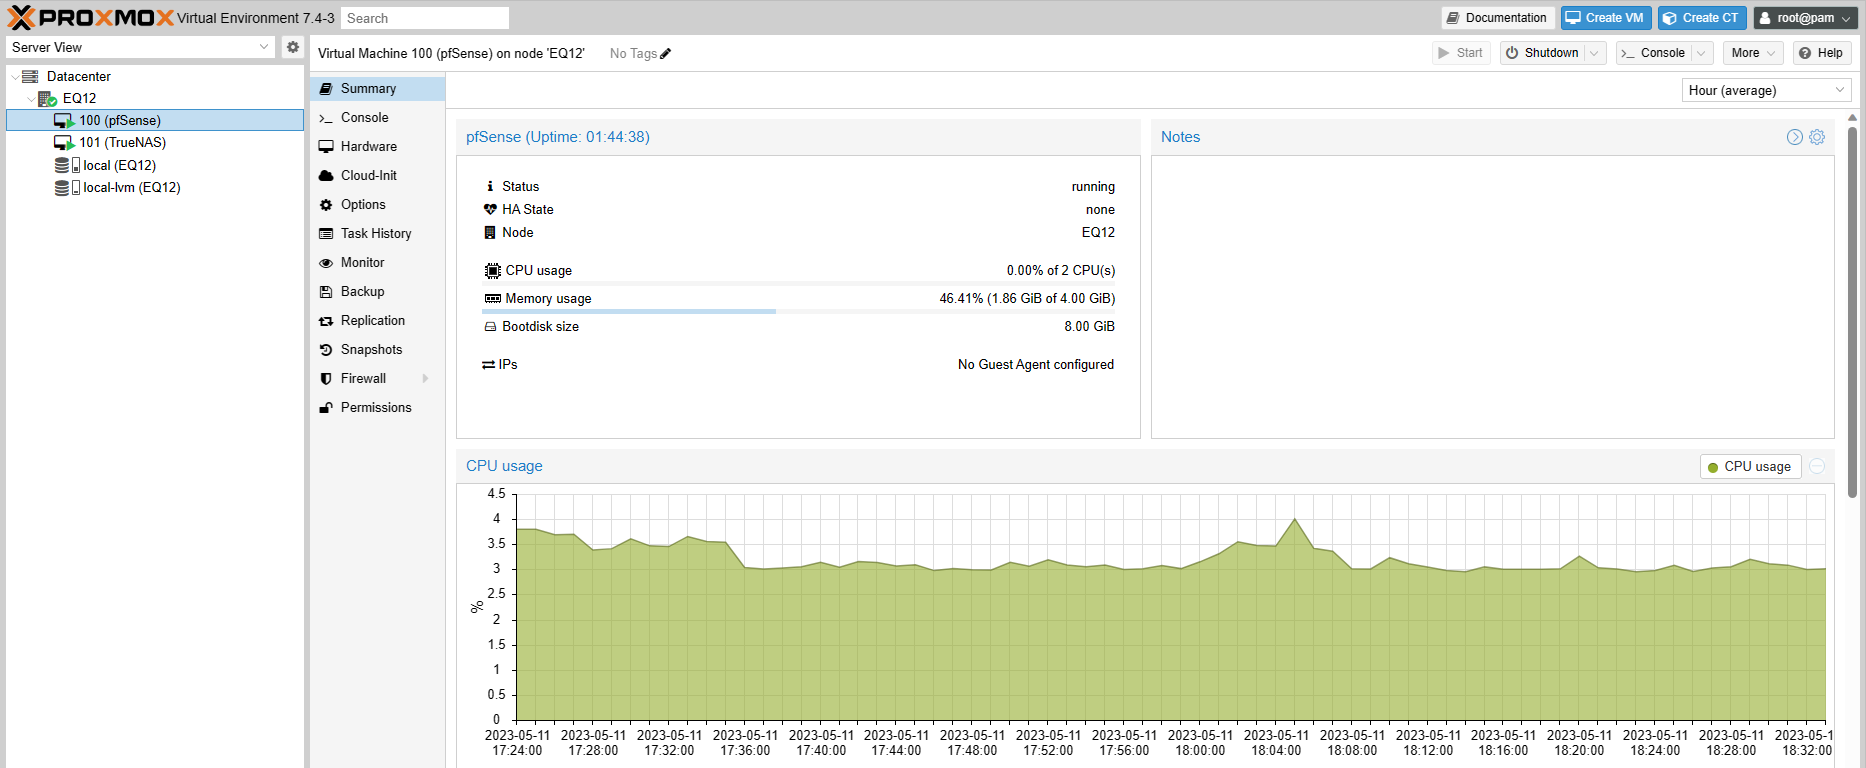
Task: Click the Create CT button
Action: [x=1702, y=18]
